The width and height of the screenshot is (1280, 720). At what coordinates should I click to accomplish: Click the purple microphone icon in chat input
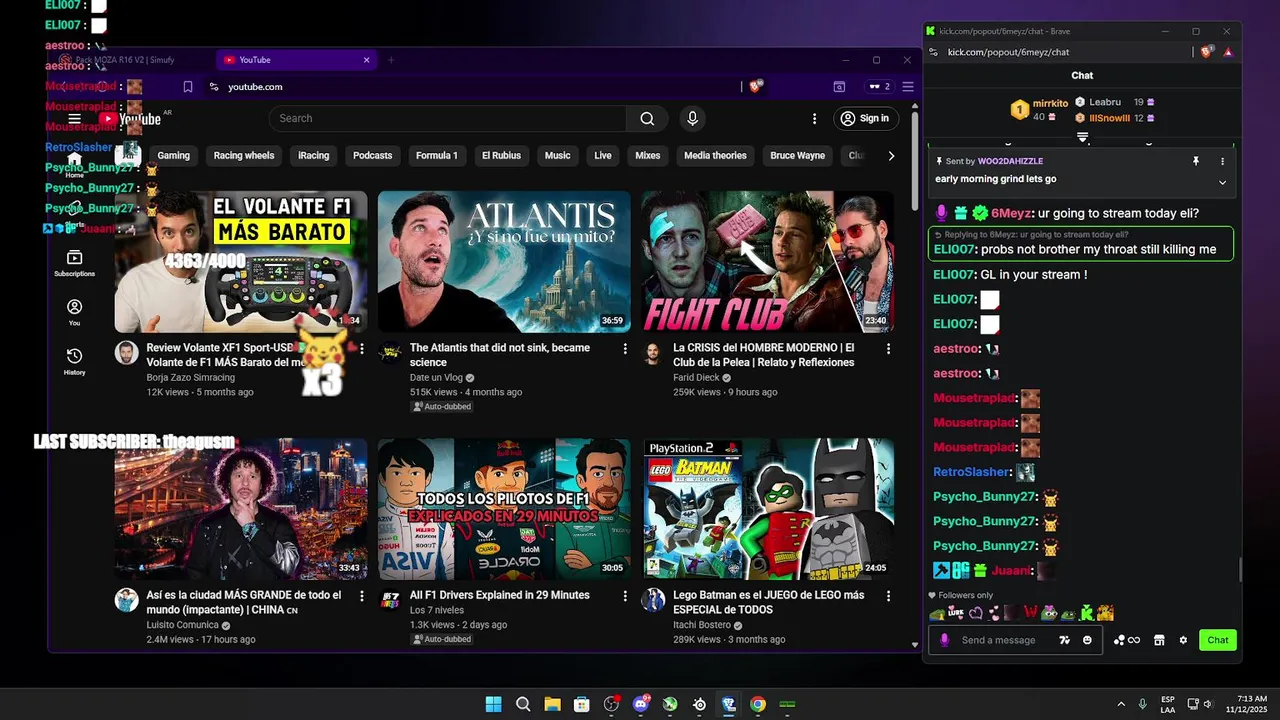(x=944, y=640)
